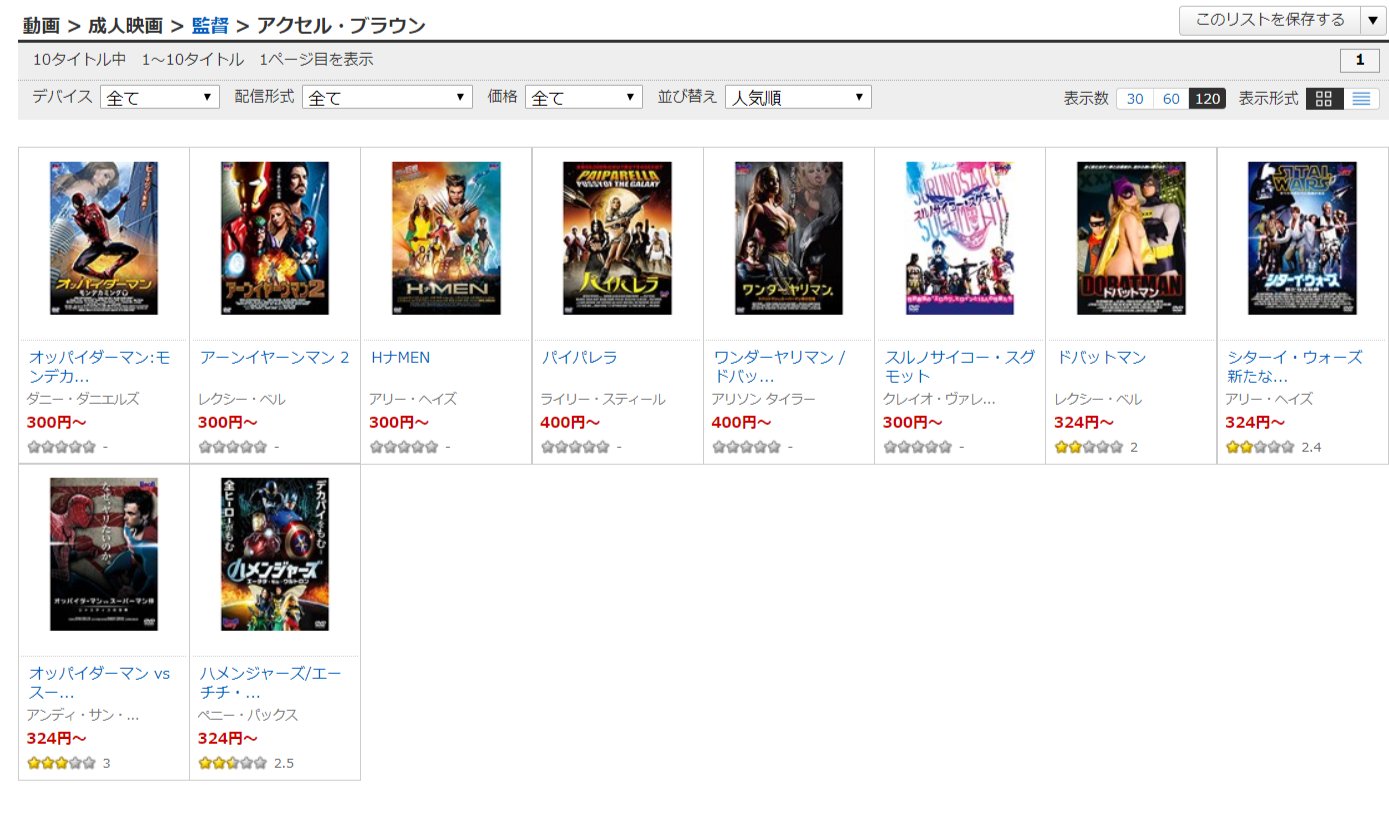
Task: Click actress name クレイオ・ヴァレ…
Action: point(939,399)
